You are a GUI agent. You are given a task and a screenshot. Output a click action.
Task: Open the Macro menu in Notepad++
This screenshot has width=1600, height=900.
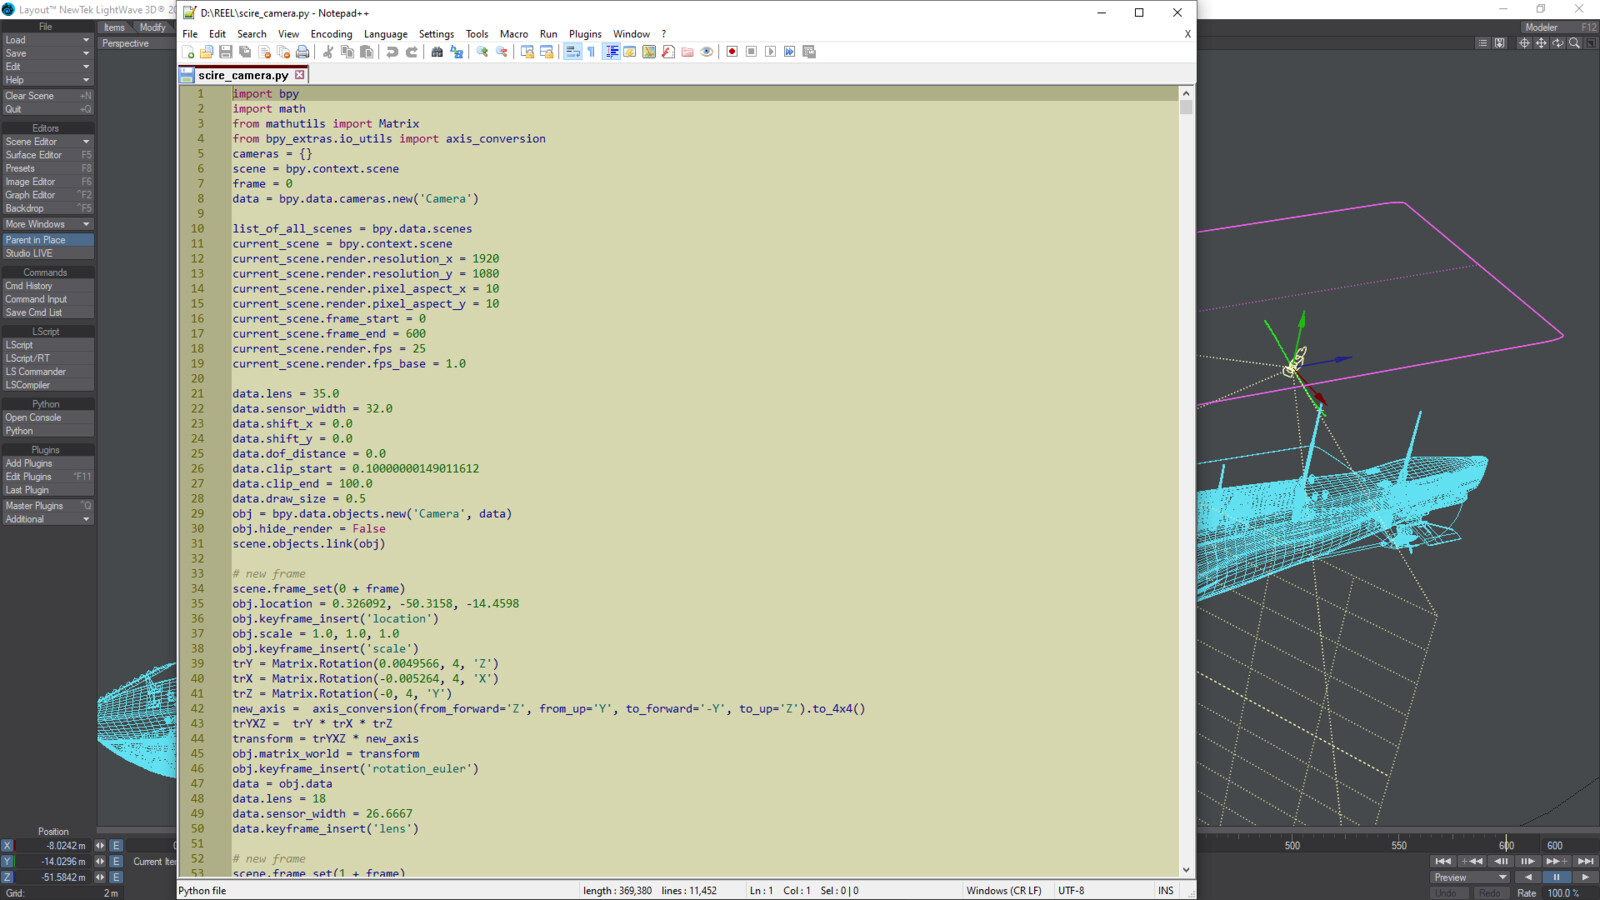[514, 34]
